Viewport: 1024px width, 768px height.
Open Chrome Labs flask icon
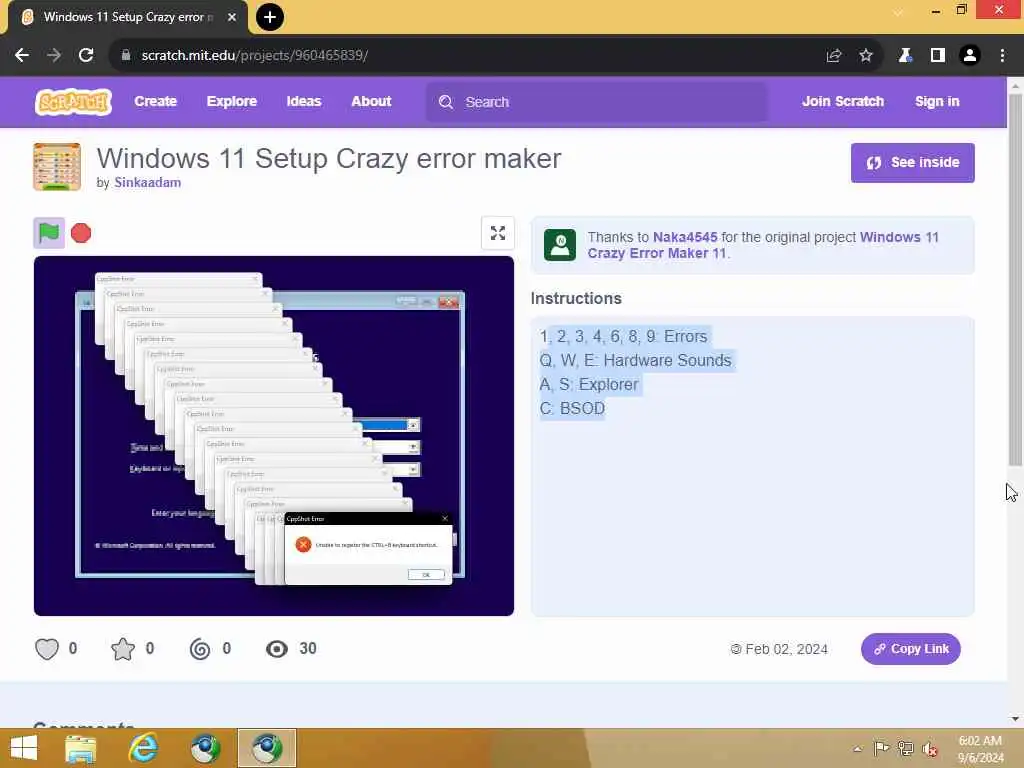(x=905, y=56)
